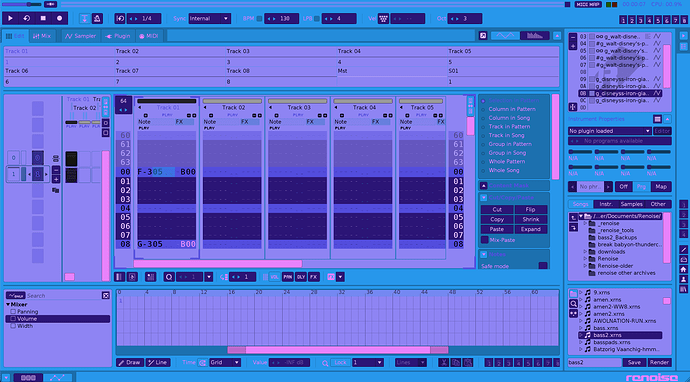
Task: Select the Map phrase mode button
Action: point(661,187)
